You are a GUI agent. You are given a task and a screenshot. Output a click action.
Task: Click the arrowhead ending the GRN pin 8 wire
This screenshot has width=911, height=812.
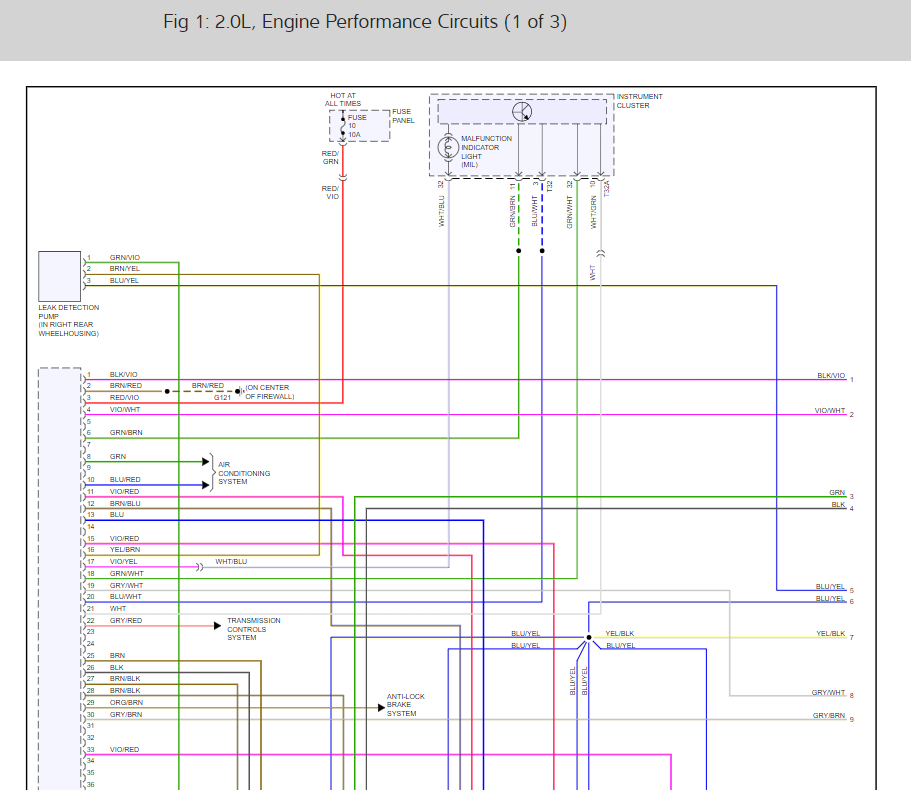[x=206, y=462]
